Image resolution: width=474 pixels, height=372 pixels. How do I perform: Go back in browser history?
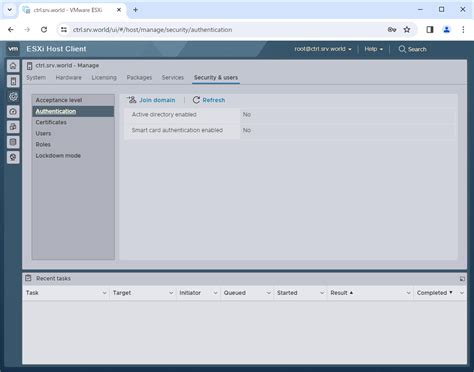coord(11,30)
